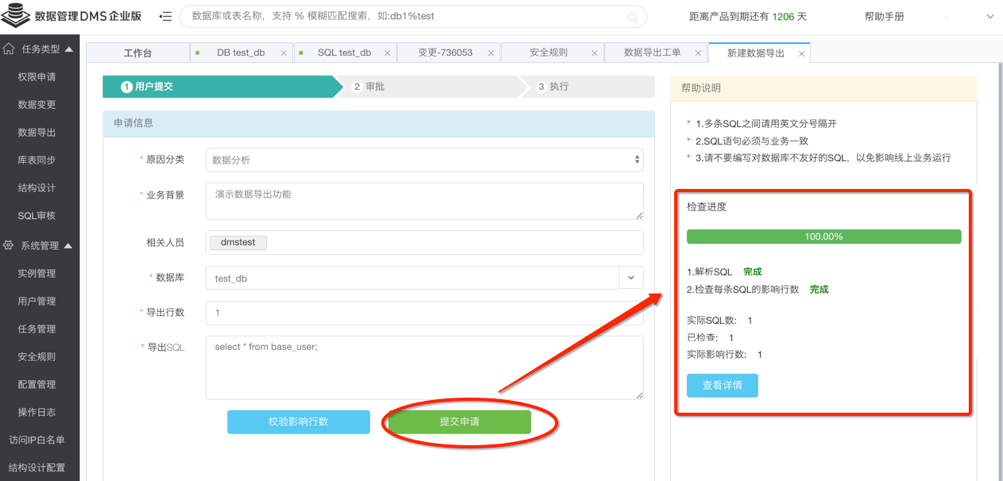Open 任务管理 in sidebar

pos(36,329)
